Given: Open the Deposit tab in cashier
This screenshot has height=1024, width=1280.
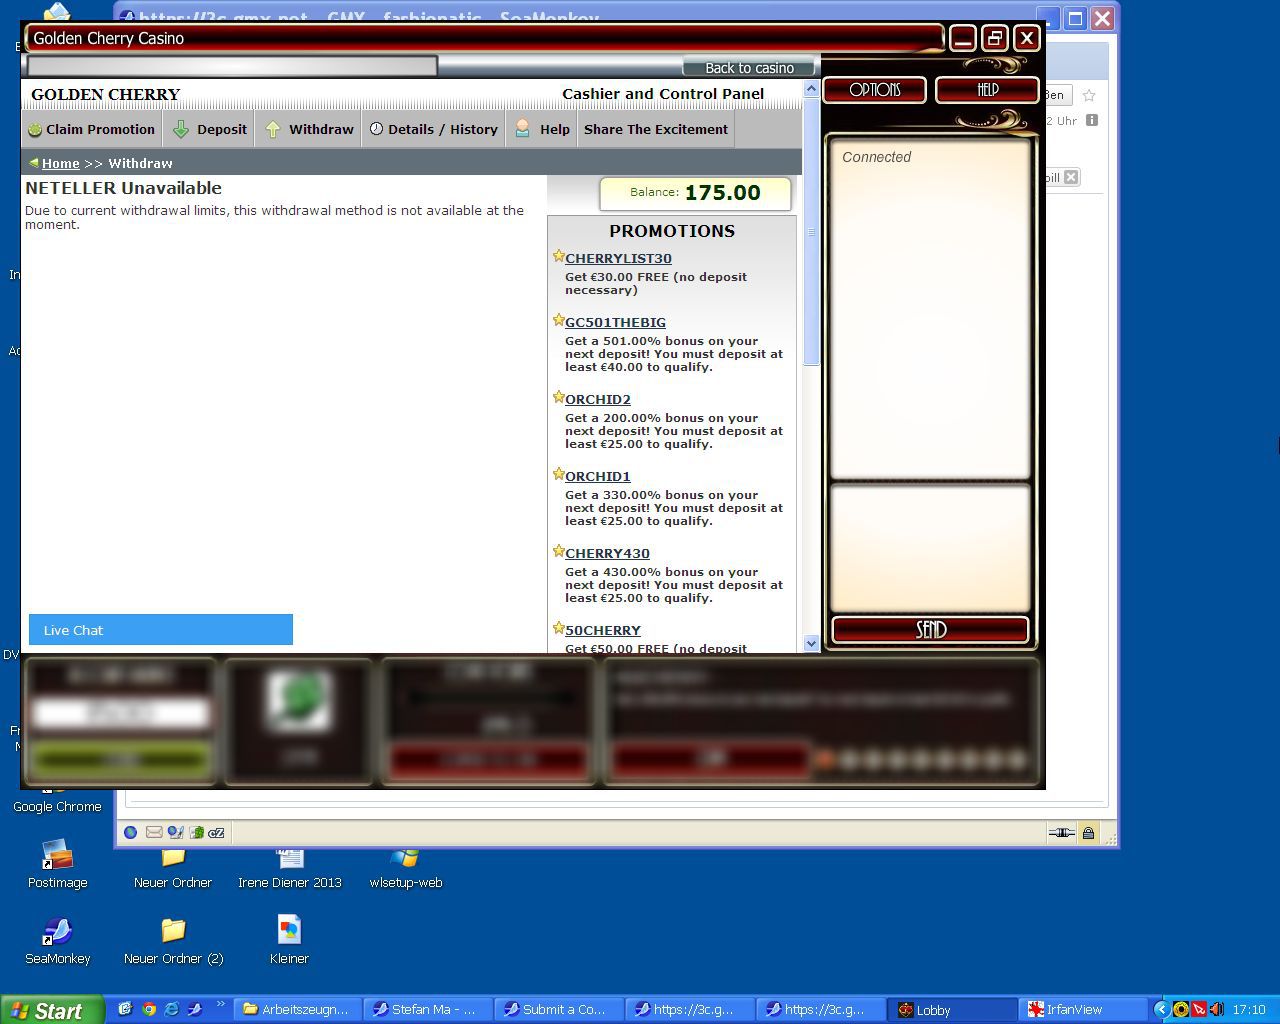Looking at the screenshot, I should pyautogui.click(x=210, y=129).
